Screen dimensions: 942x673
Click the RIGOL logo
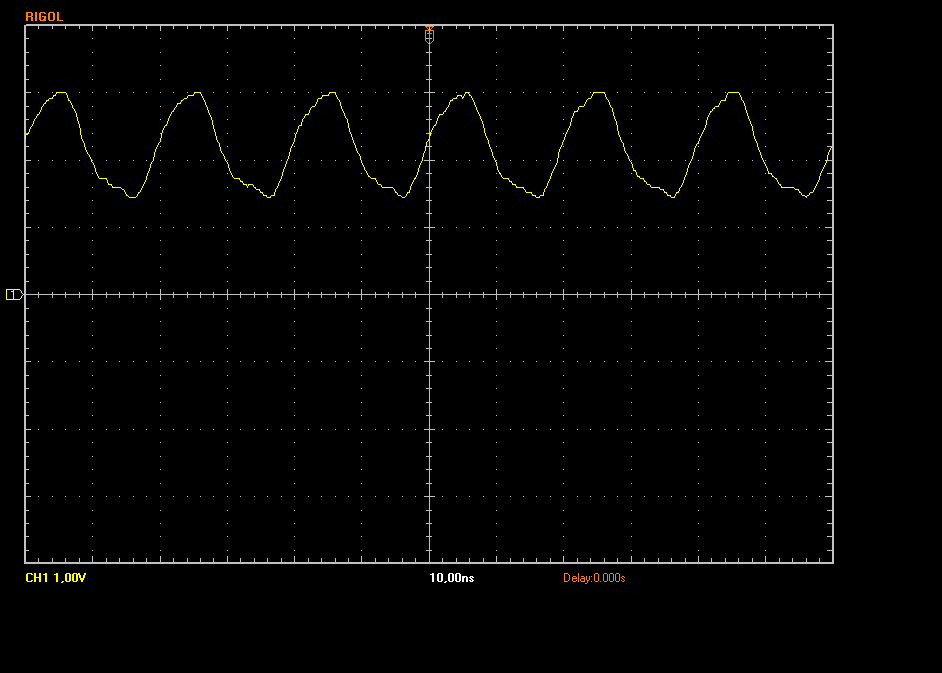point(44,16)
